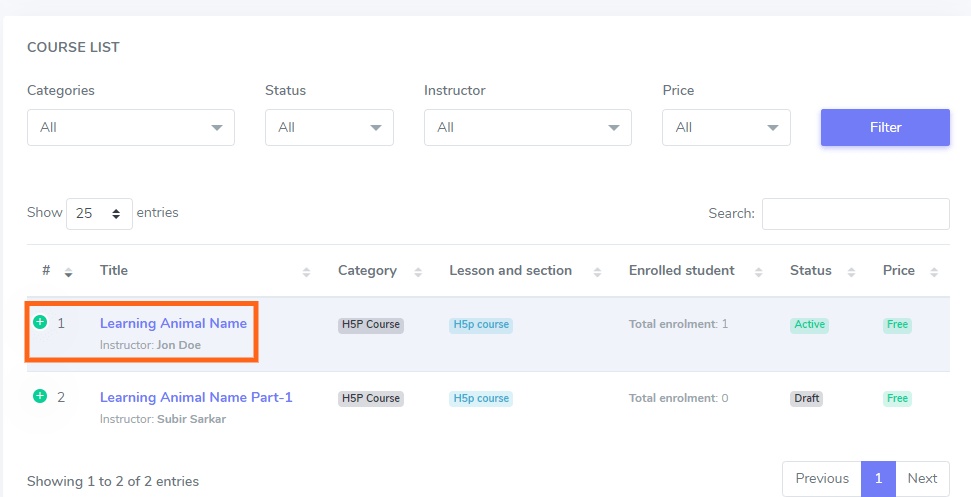The width and height of the screenshot is (971, 497).
Task: Open the Categories dropdown
Action: [x=130, y=128]
